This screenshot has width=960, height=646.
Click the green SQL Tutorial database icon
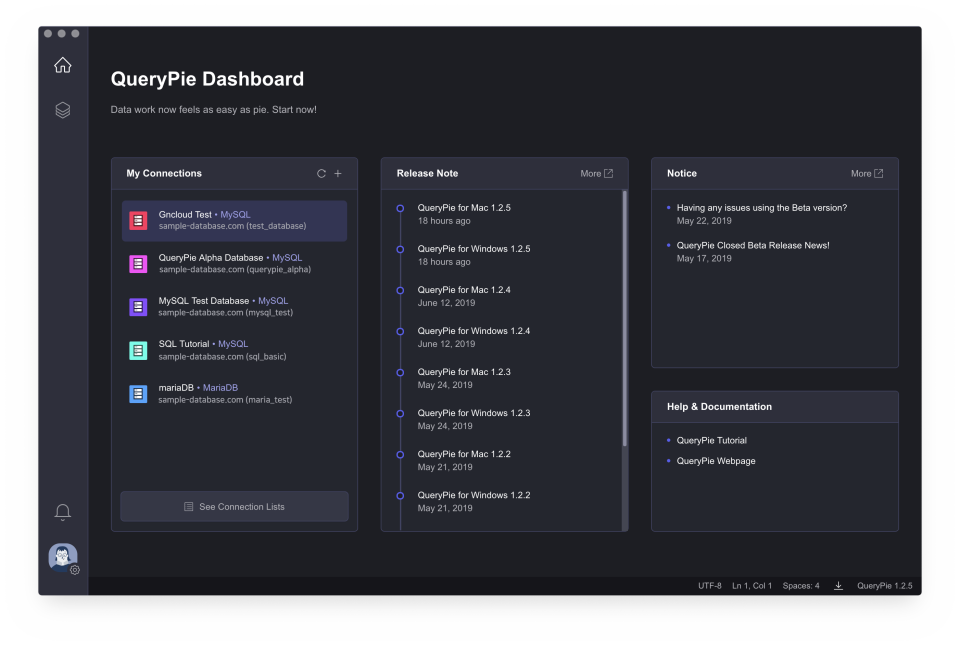tap(138, 350)
